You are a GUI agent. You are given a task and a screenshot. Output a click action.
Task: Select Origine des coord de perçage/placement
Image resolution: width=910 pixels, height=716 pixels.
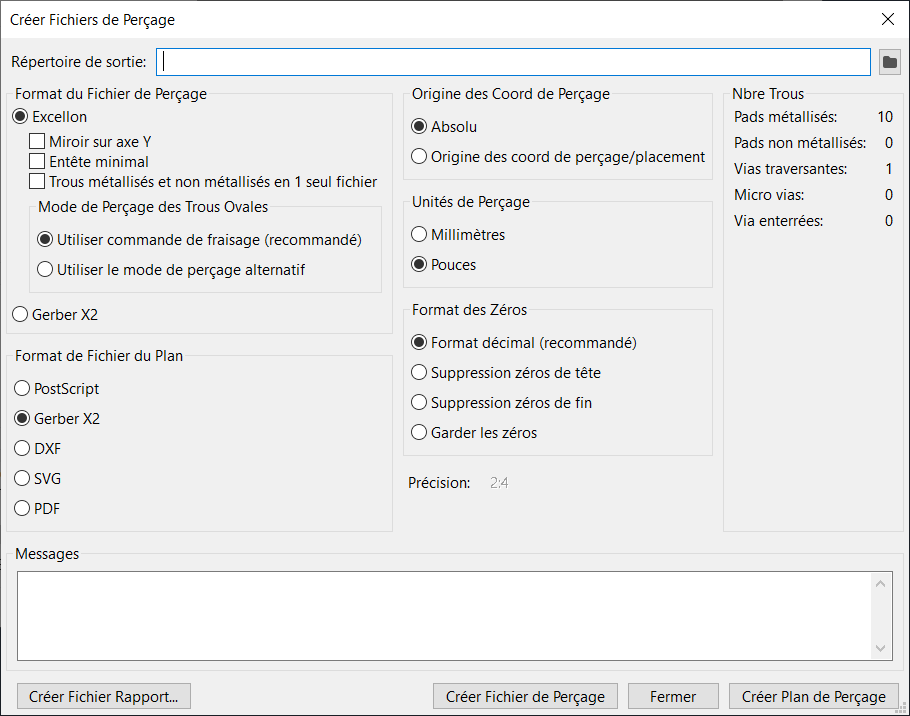click(420, 157)
